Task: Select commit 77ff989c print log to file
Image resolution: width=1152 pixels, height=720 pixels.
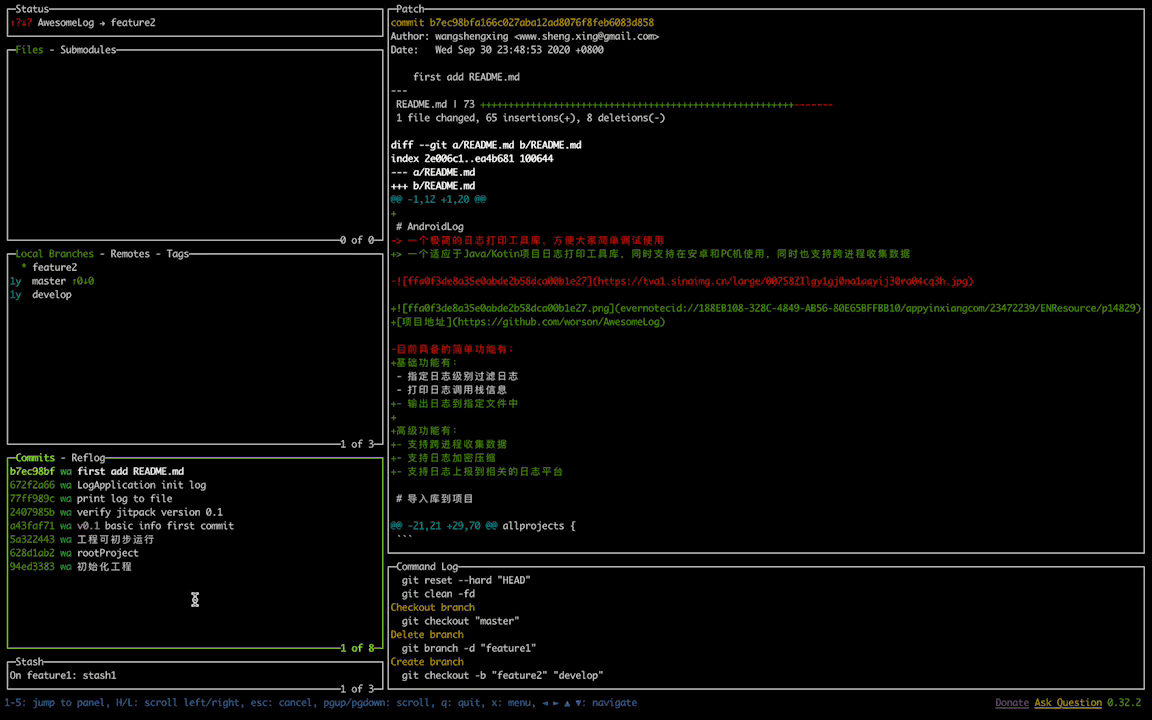Action: point(195,499)
